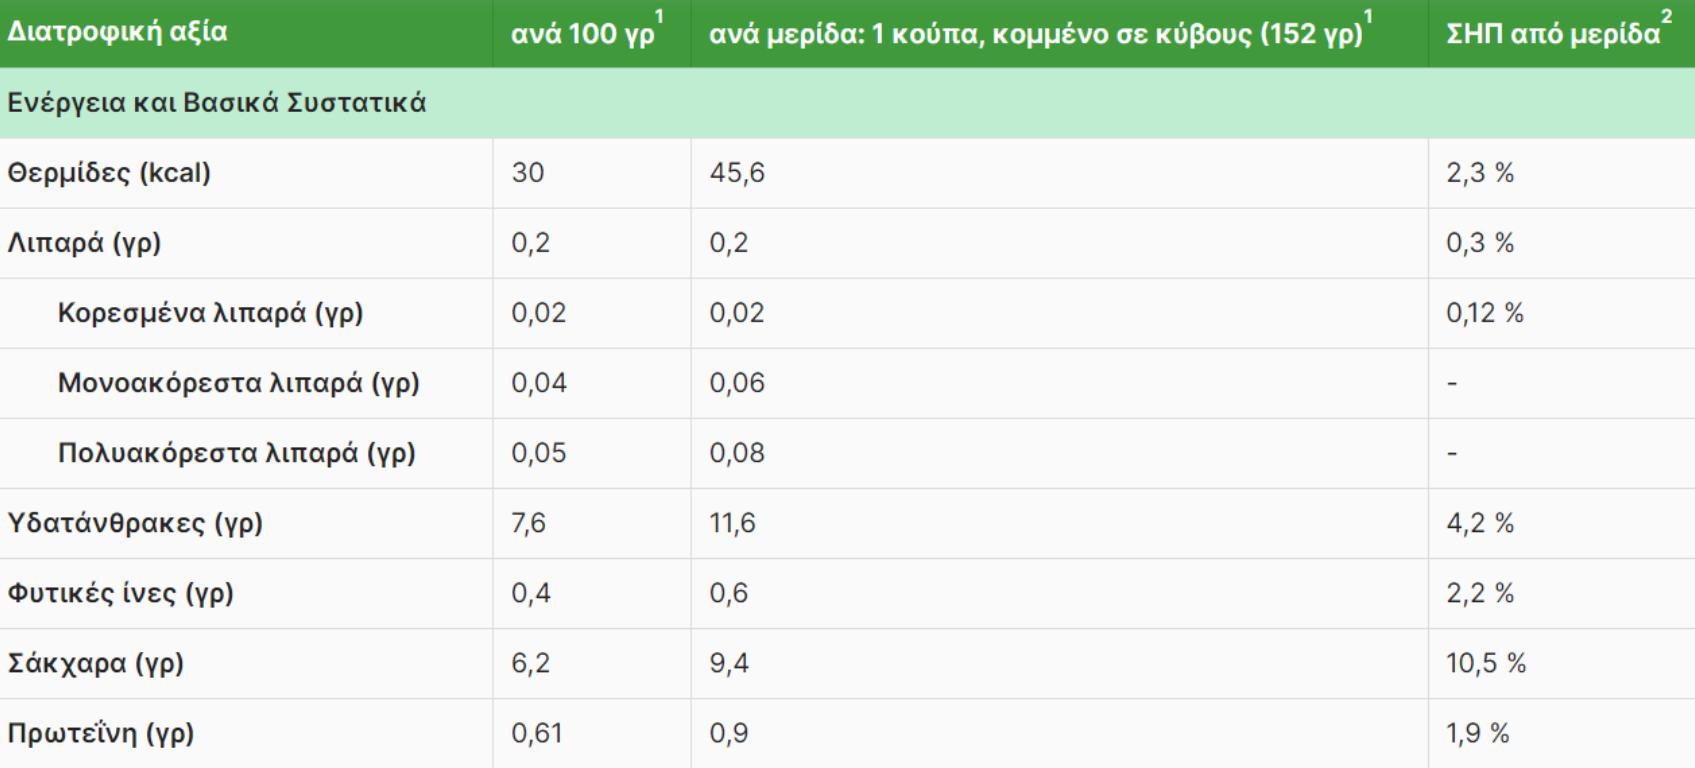Screen dimensions: 1695x768
Task: Click the ανά μερίδα 1 κούπα column header
Action: (1035, 34)
